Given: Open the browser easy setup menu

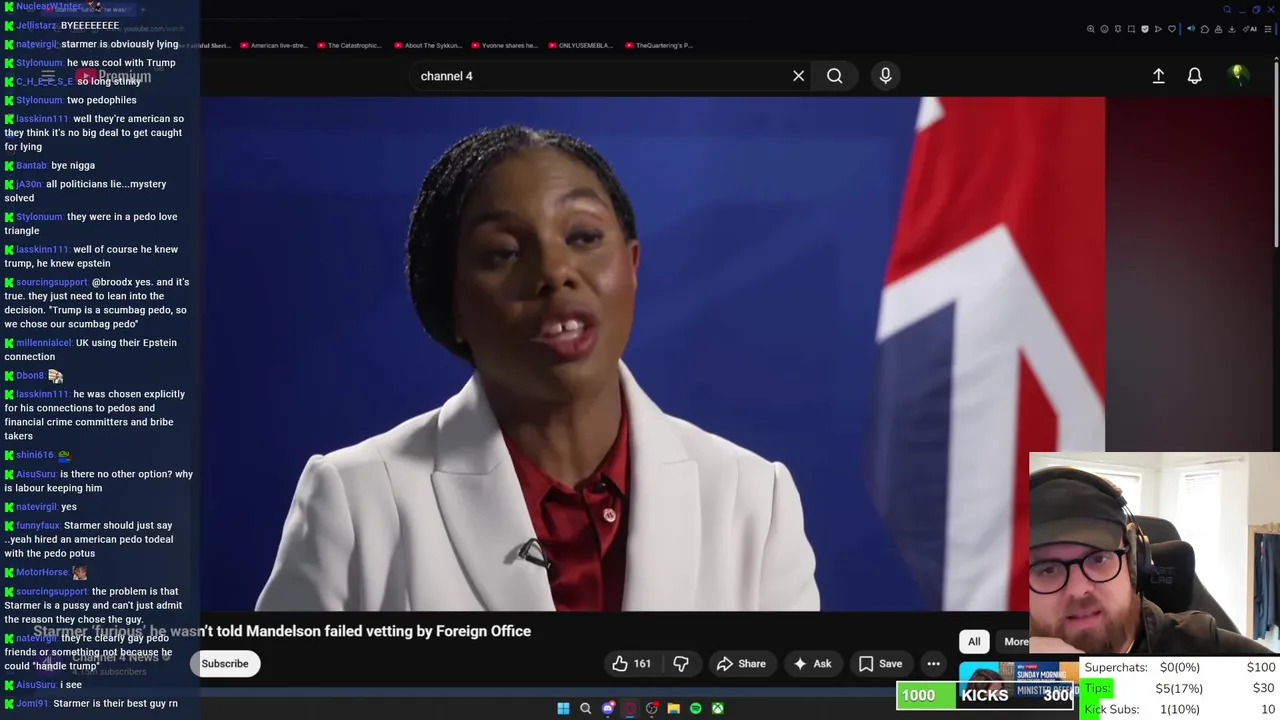Looking at the screenshot, I should pyautogui.click(x=1268, y=29).
